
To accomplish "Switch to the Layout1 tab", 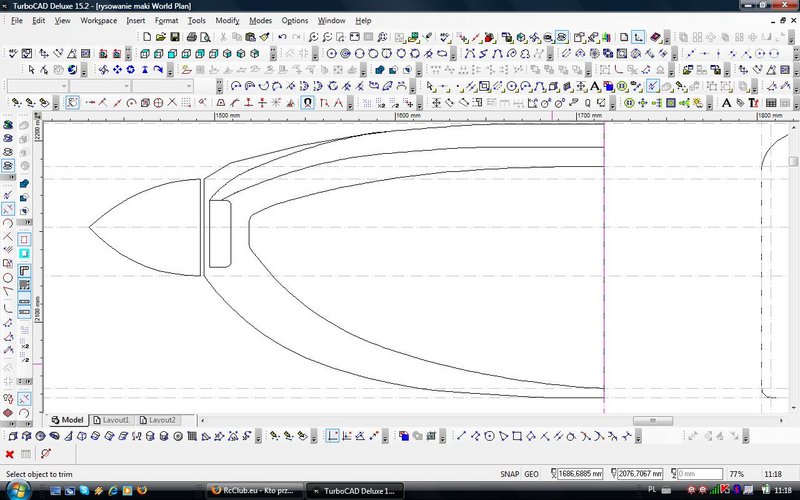I will tap(112, 420).
